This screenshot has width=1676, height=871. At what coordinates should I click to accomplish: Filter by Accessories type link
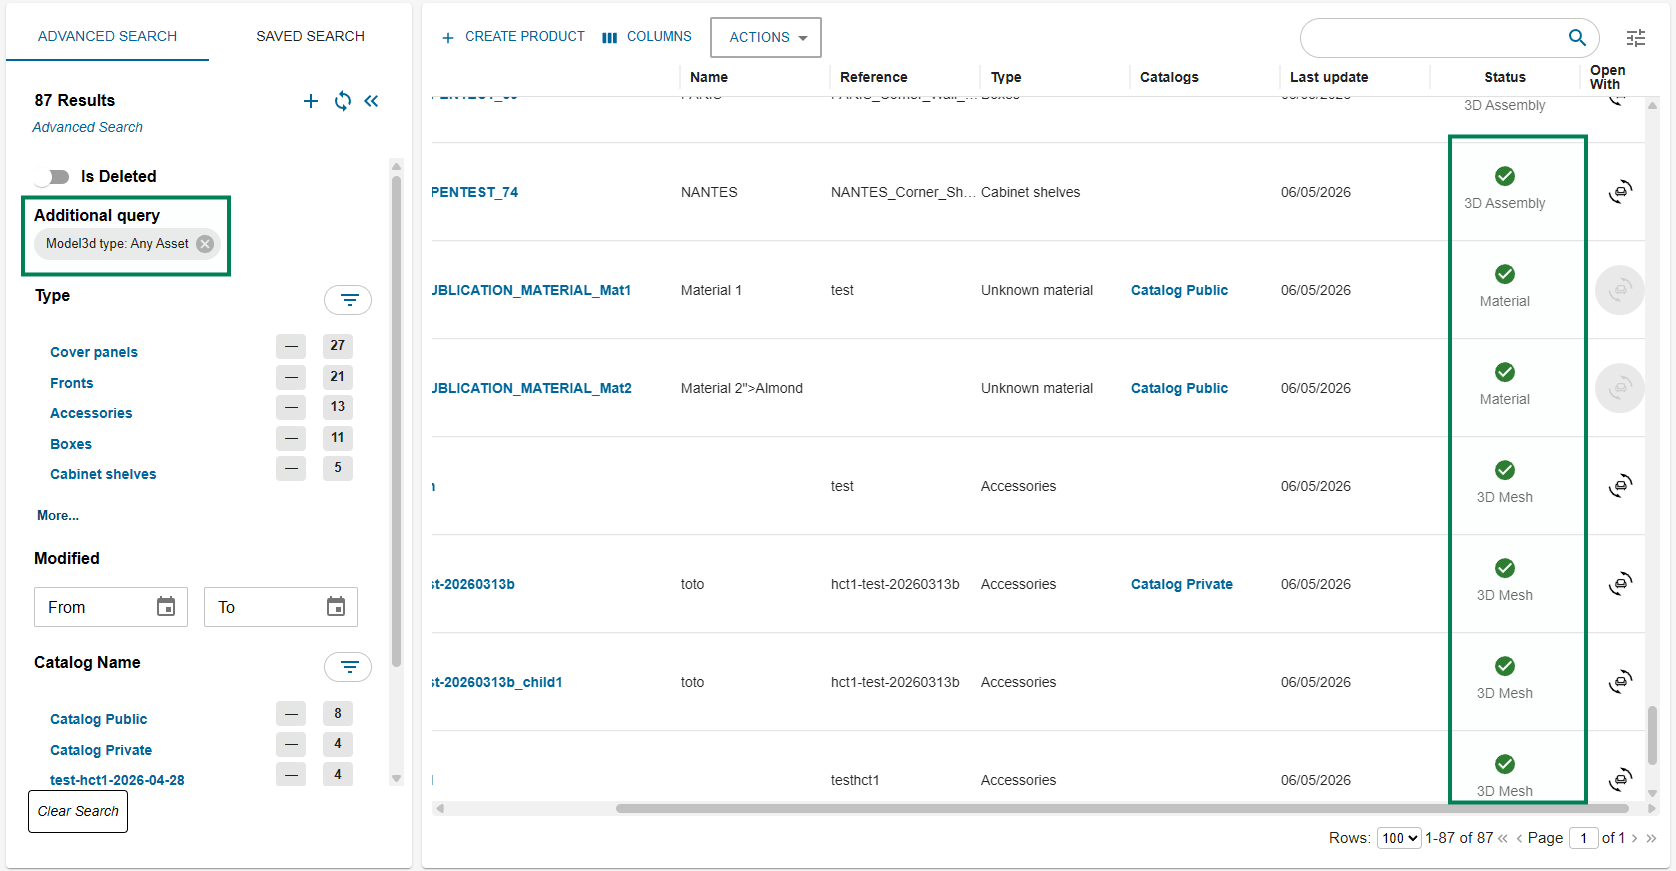point(91,413)
